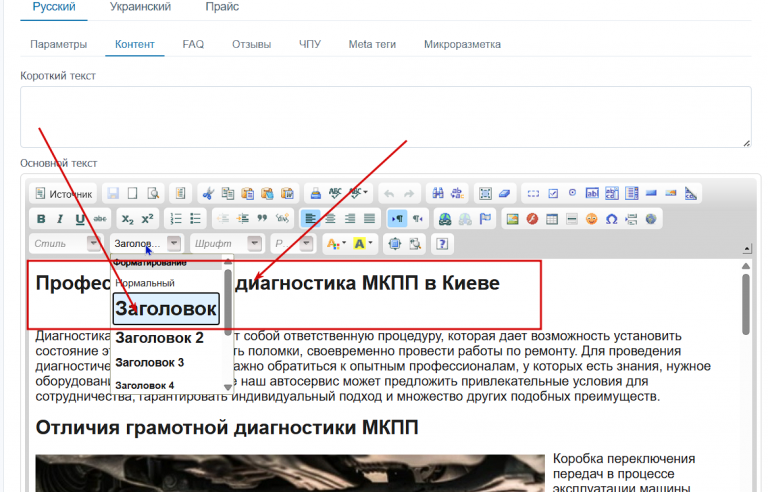This screenshot has height=492, width=768.
Task: Open the Шрифт font dropdown
Action: (x=227, y=244)
